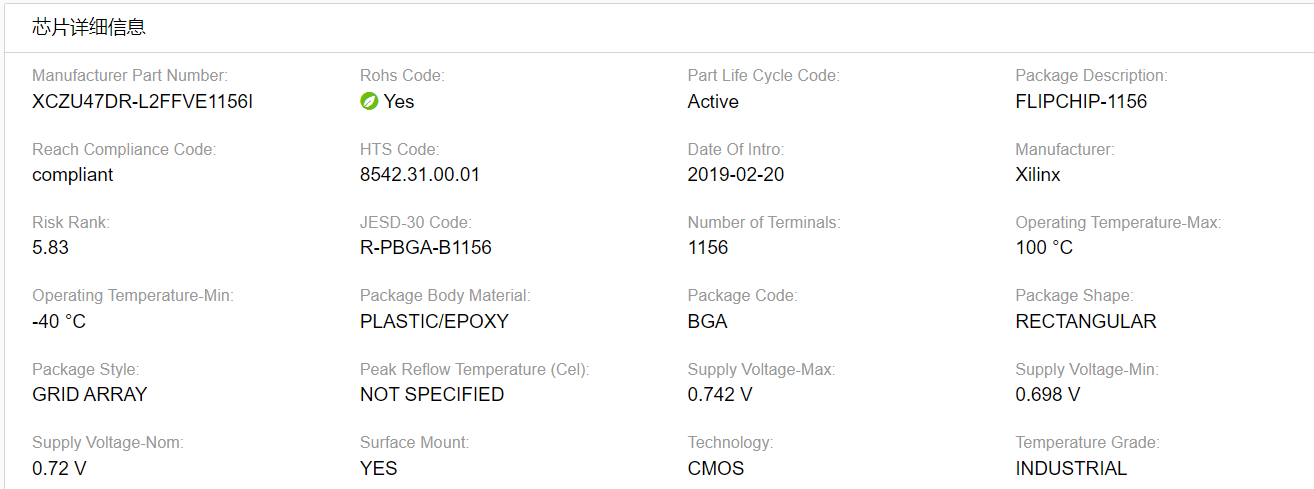Screen dimensions: 1314x489
Task: Click the 2019-02-20 intro date
Action: (x=736, y=175)
